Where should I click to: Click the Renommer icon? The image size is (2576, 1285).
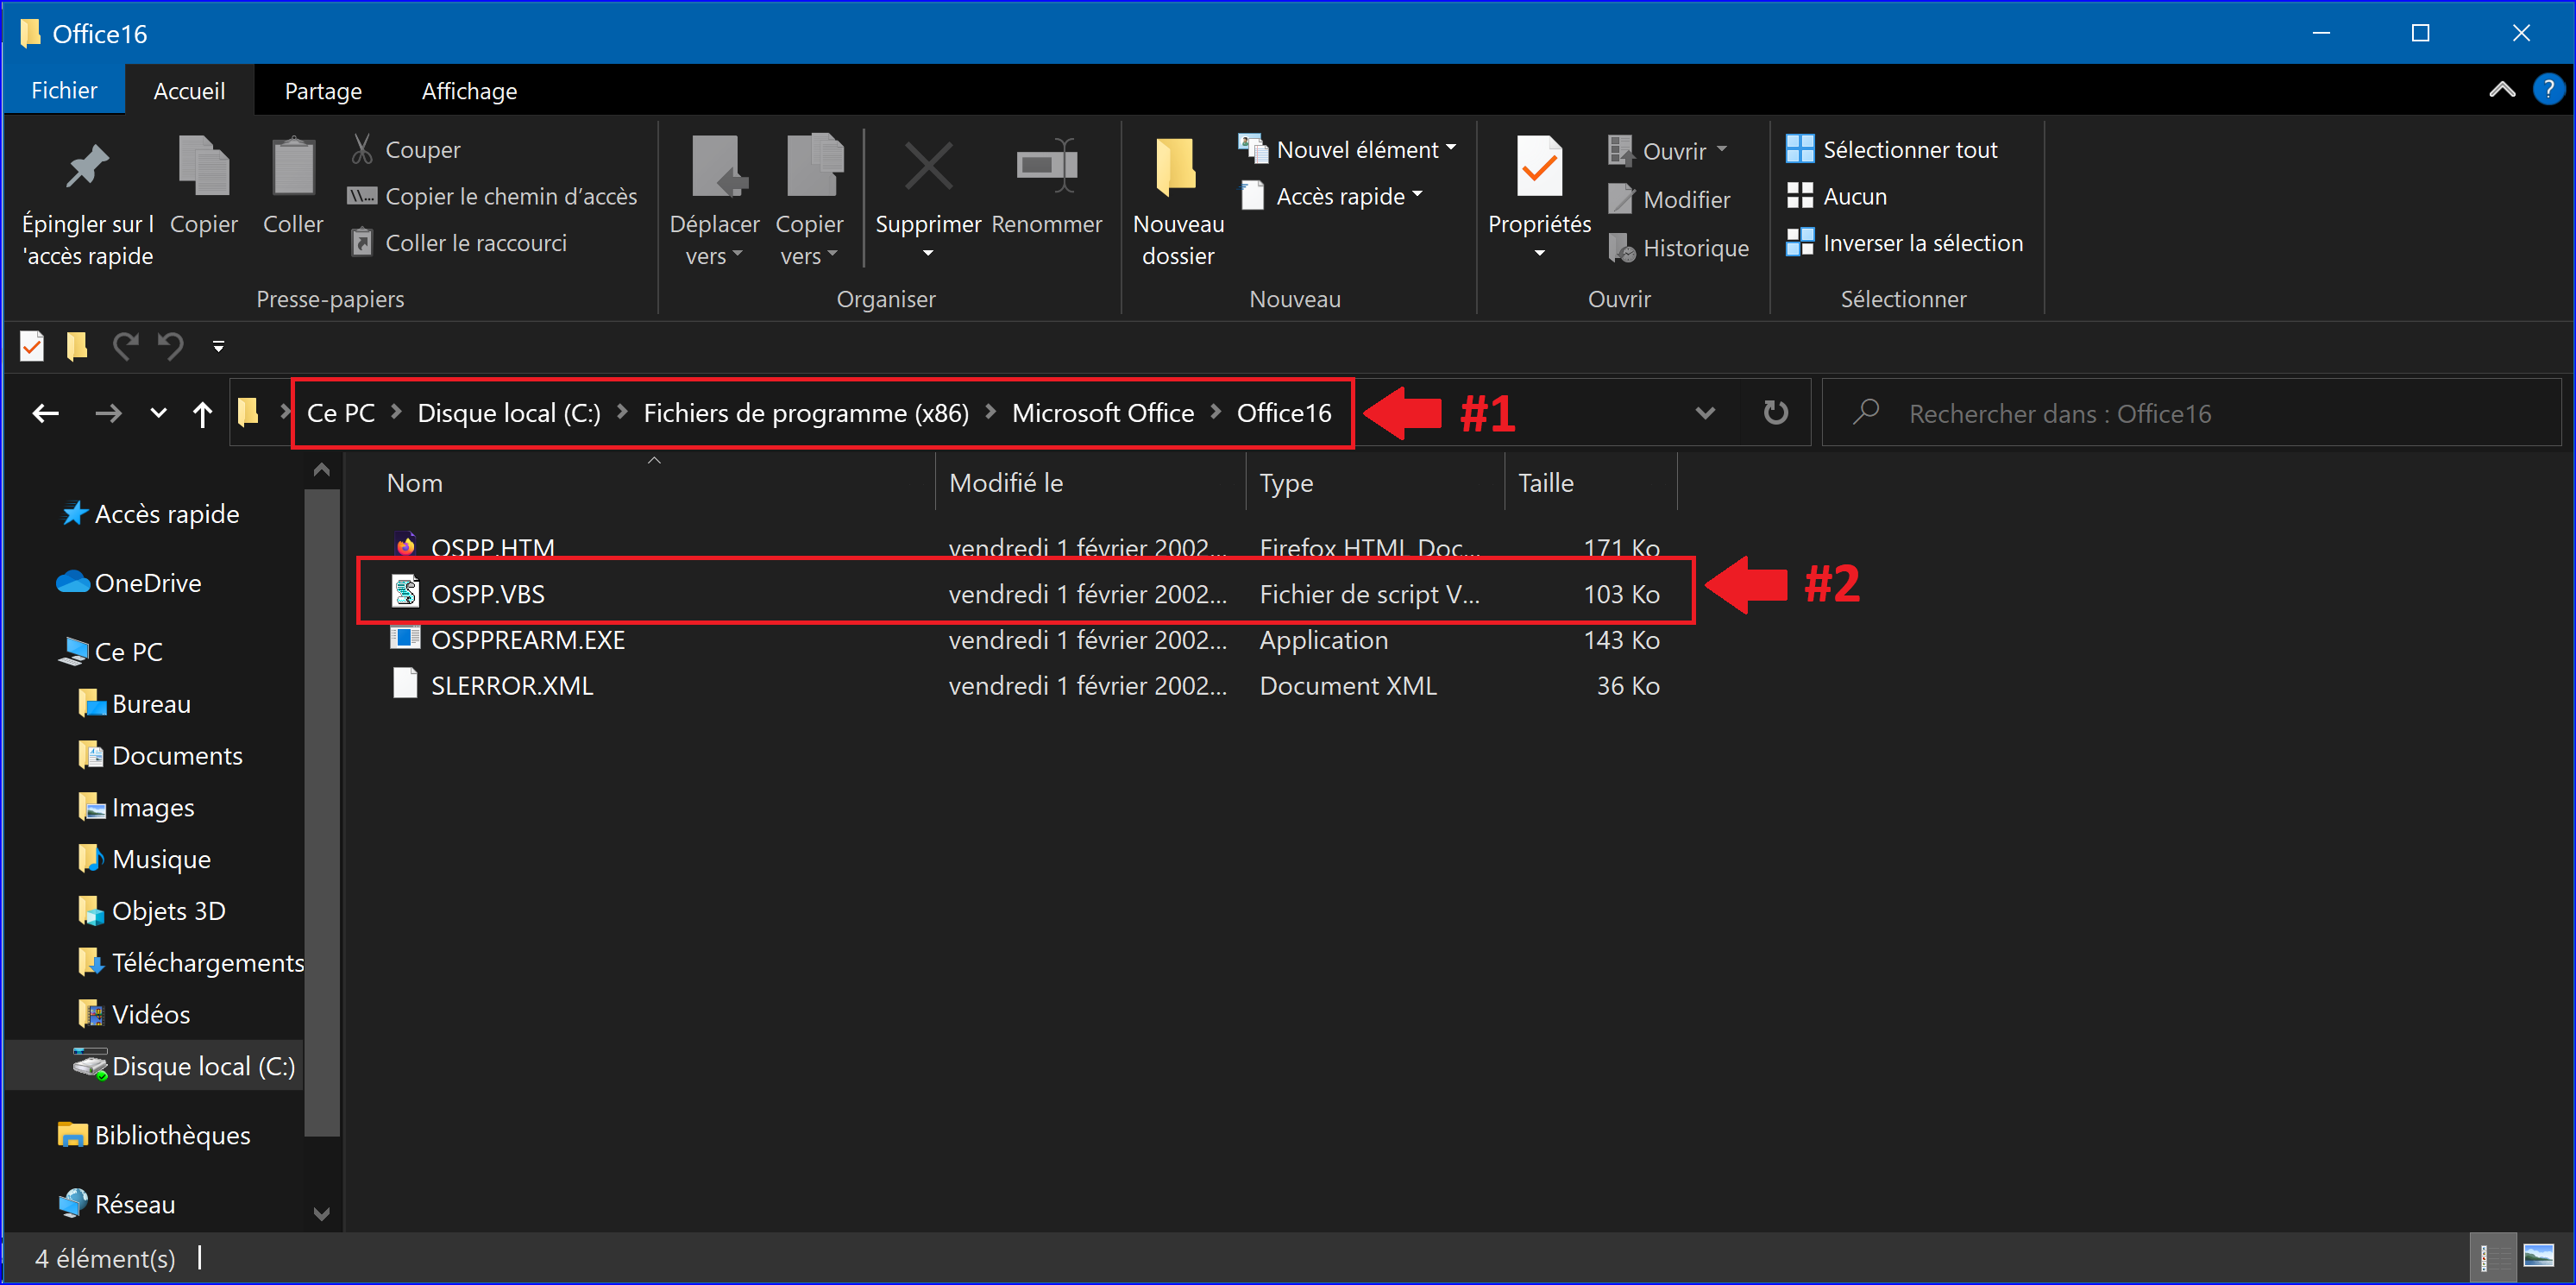[1046, 165]
